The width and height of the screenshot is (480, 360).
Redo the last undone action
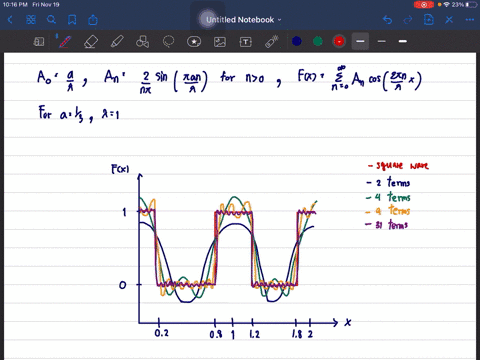click(x=408, y=20)
